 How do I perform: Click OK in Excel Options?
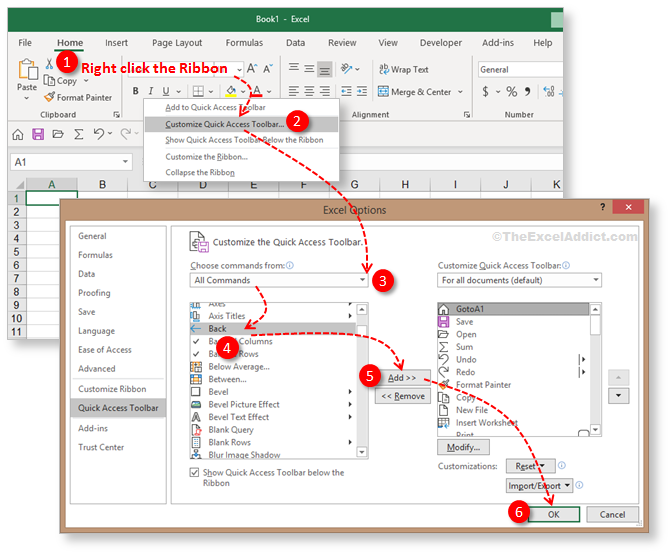pyautogui.click(x=553, y=514)
